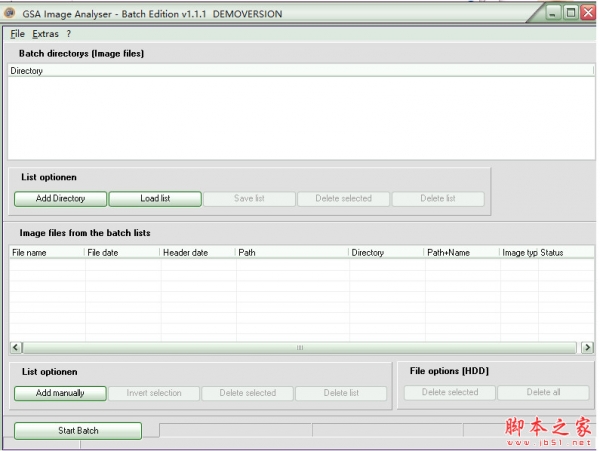Sort by Header date column header
Viewport: 600px width, 451px height.
pyautogui.click(x=197, y=252)
